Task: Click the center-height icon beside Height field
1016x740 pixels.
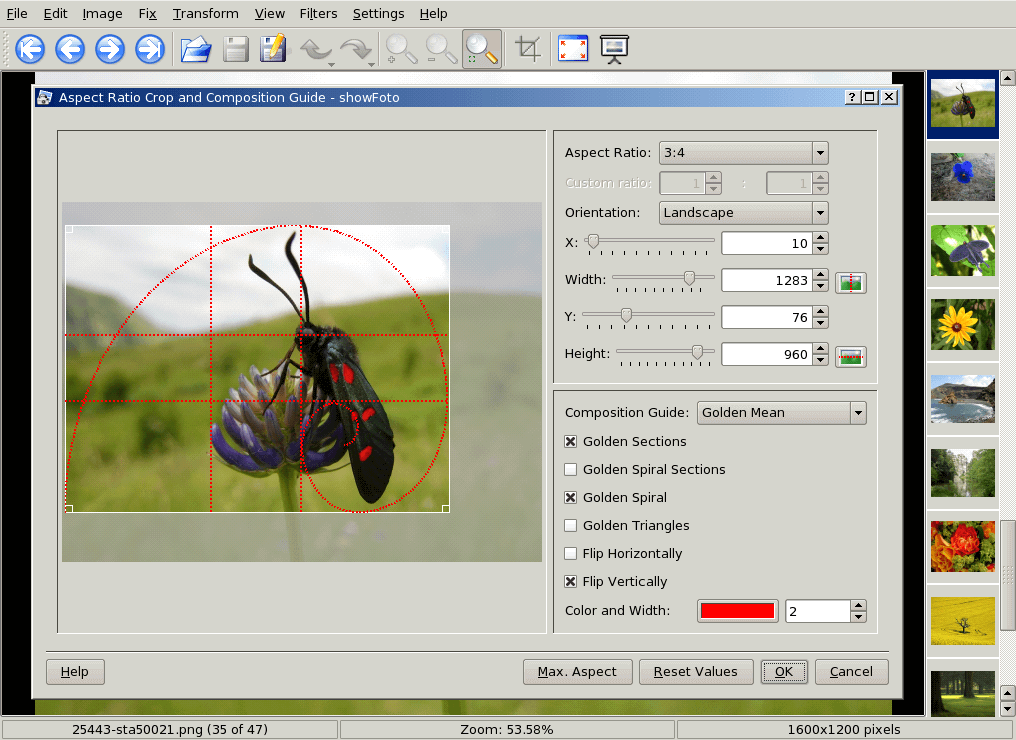Action: click(851, 356)
